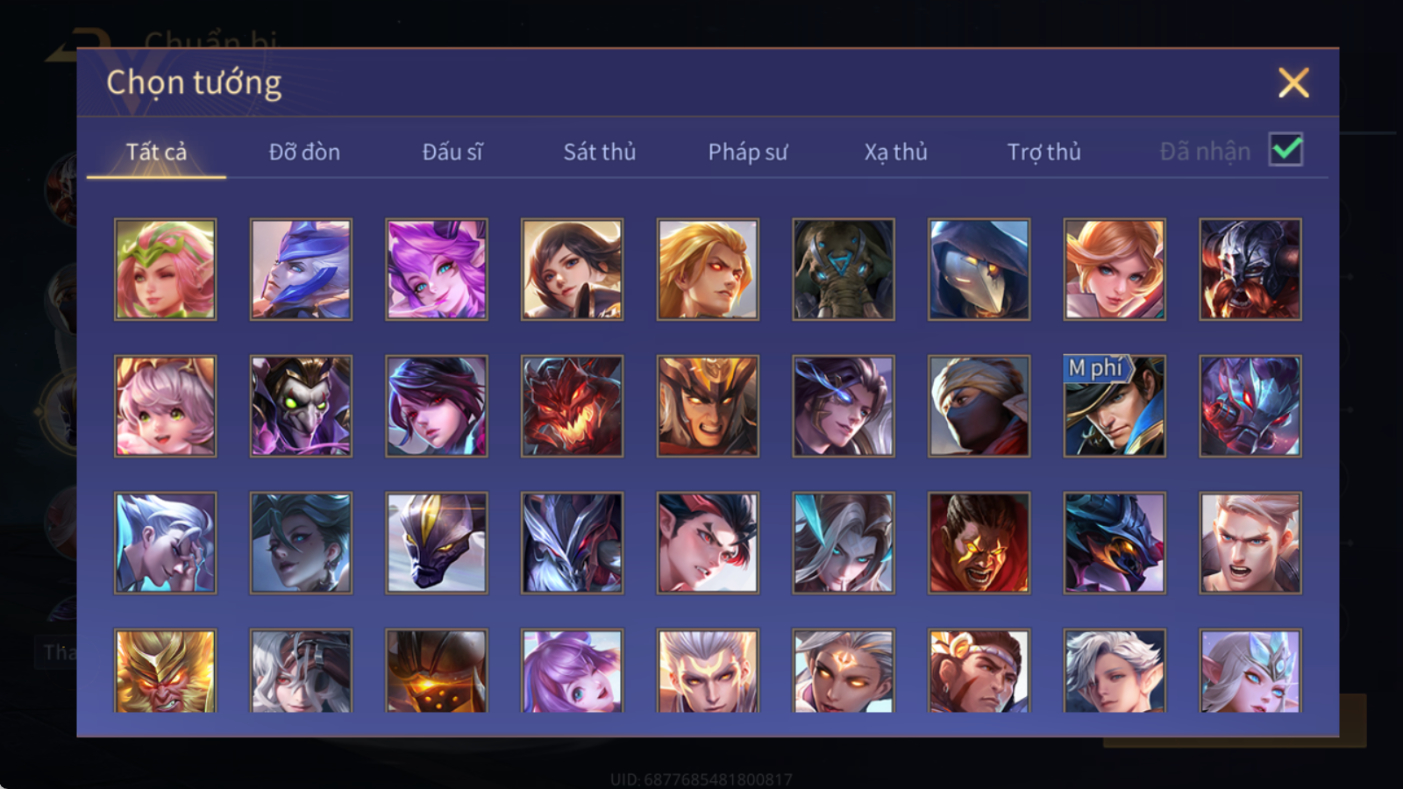The width and height of the screenshot is (1403, 789).
Task: Choose the masked ninja hero with headband
Action: click(979, 406)
